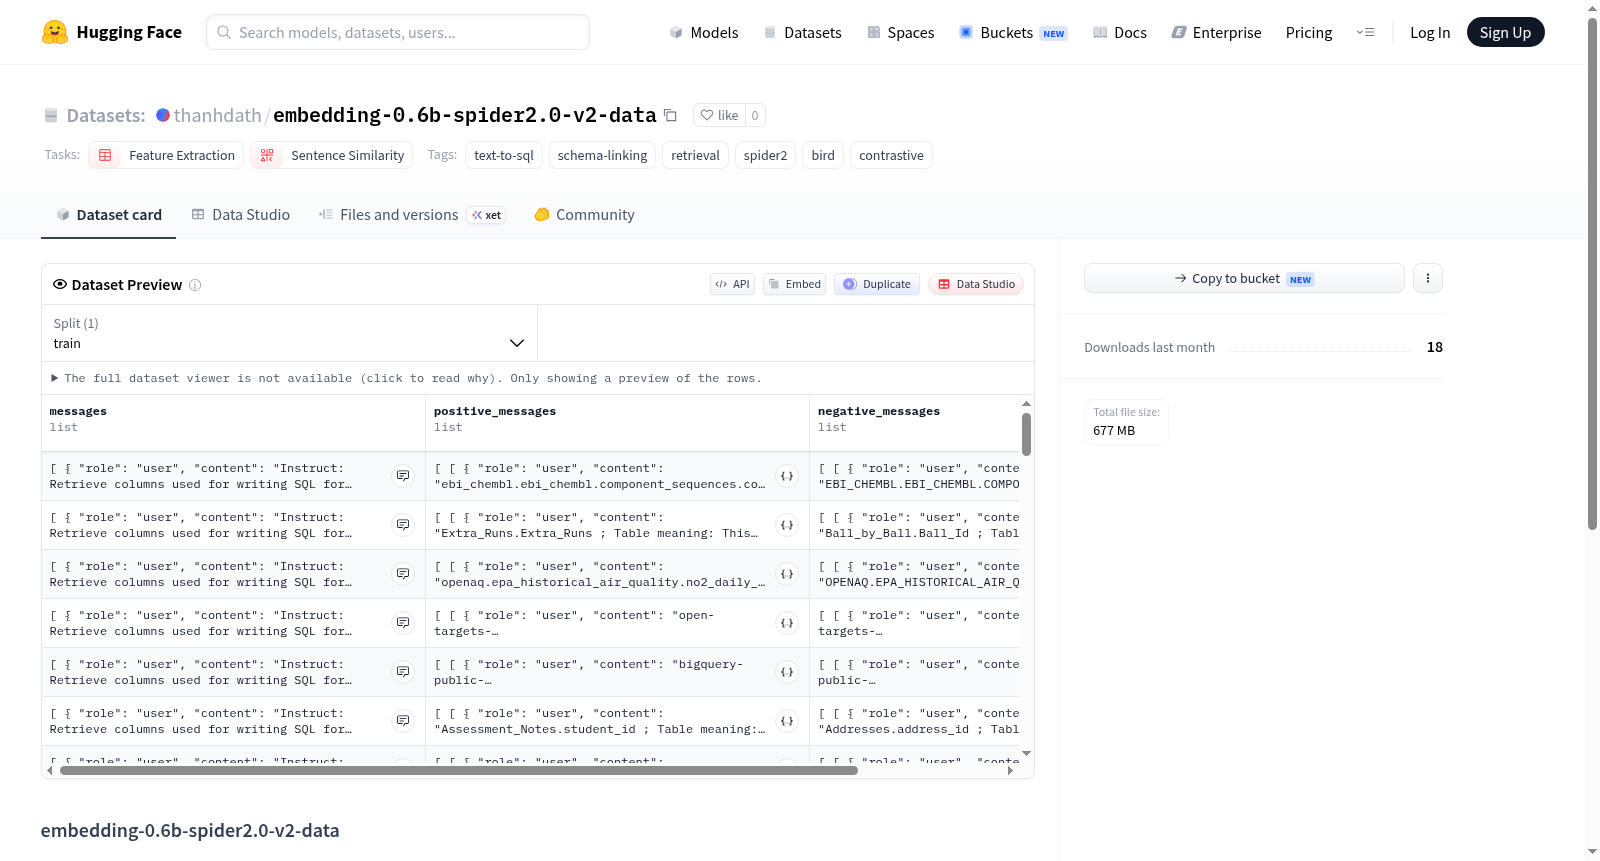The image size is (1600, 861).
Task: Open chat view icon for sixth messages row
Action: (403, 721)
